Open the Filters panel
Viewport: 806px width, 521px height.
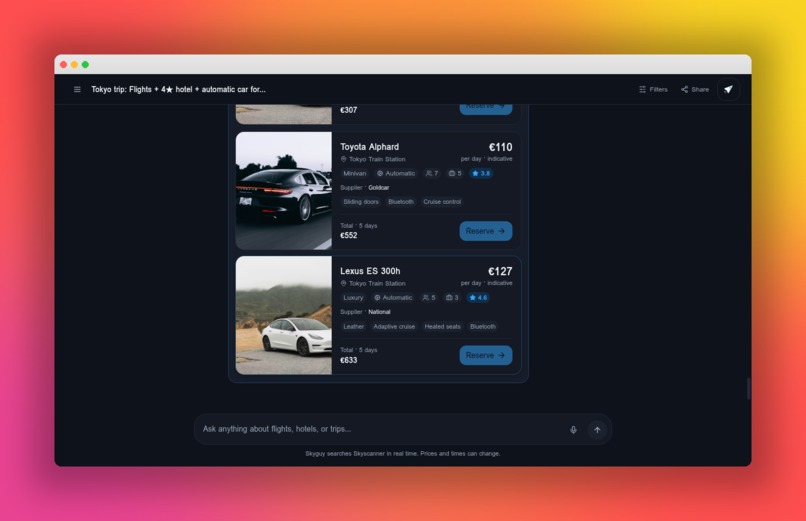[x=653, y=89]
